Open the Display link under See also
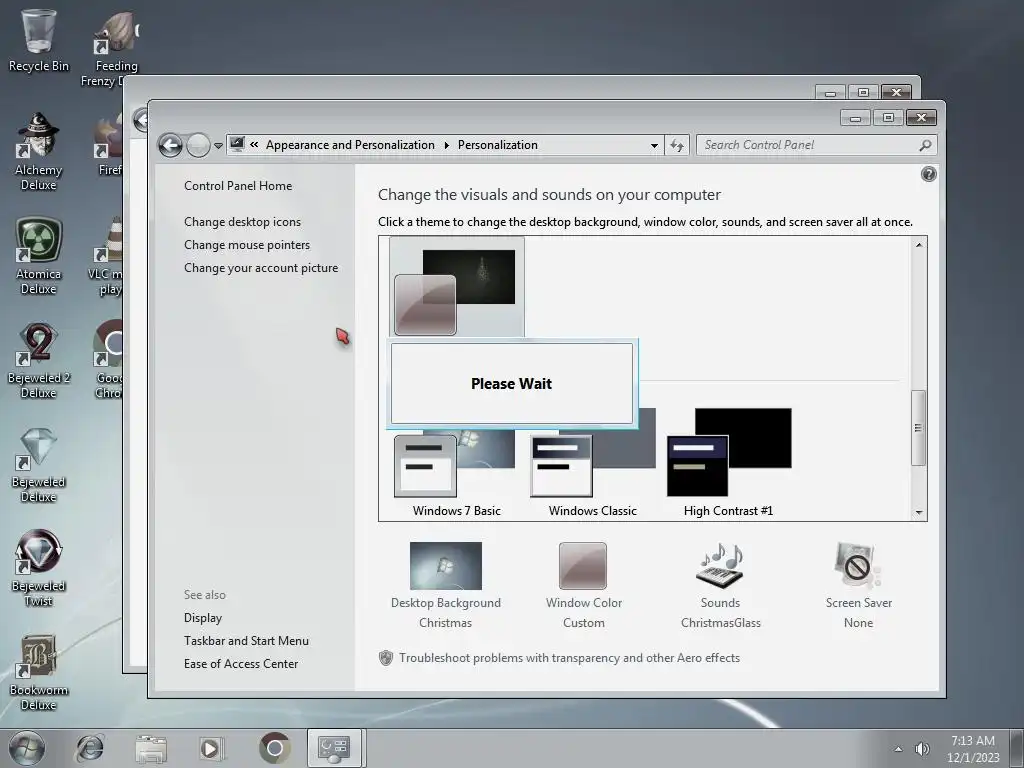Screen dimensions: 1024x768 pyautogui.click(x=203, y=618)
